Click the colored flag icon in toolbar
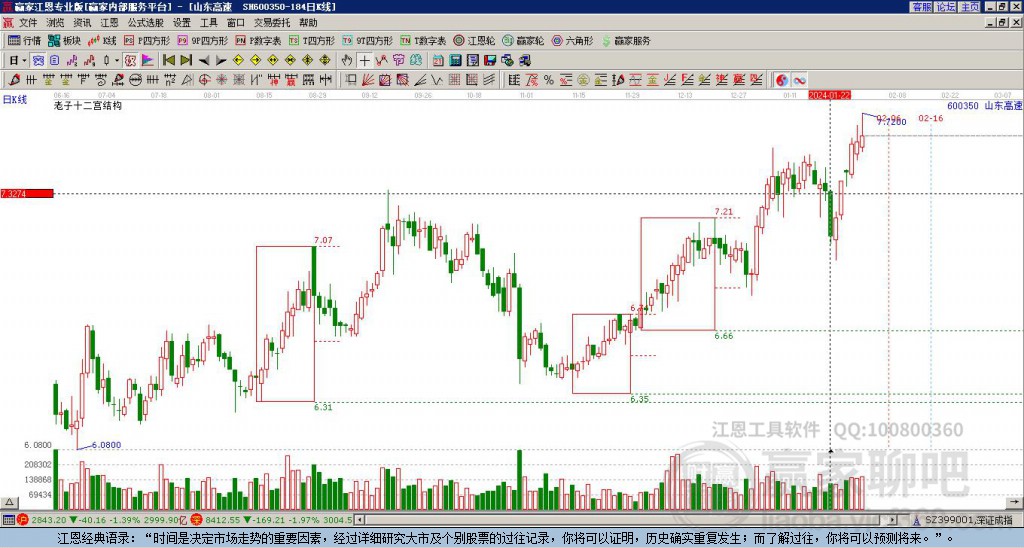 [x=148, y=61]
